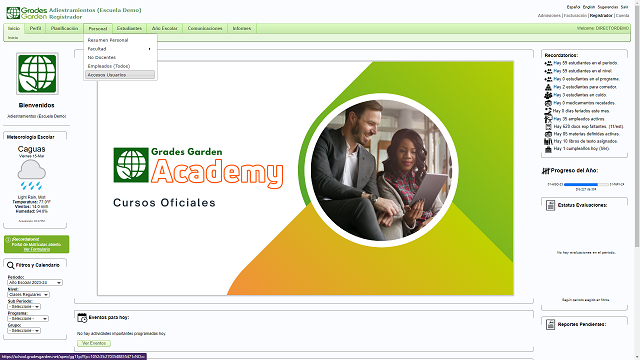Click the Inicio breadcrumb under the menu bar
Viewport: 640px width, 360px height.
[13, 38]
